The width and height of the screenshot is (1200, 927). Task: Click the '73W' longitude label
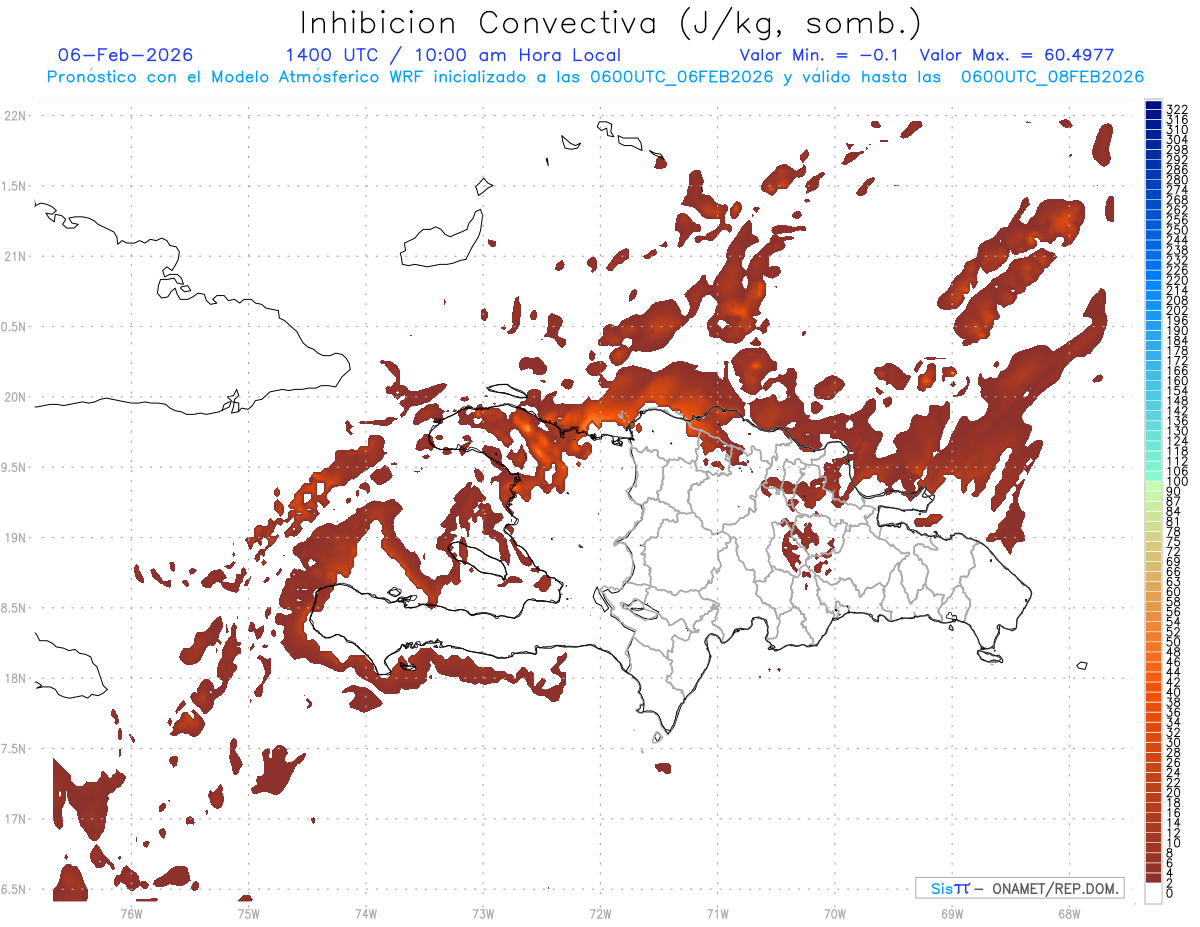pyautogui.click(x=483, y=912)
